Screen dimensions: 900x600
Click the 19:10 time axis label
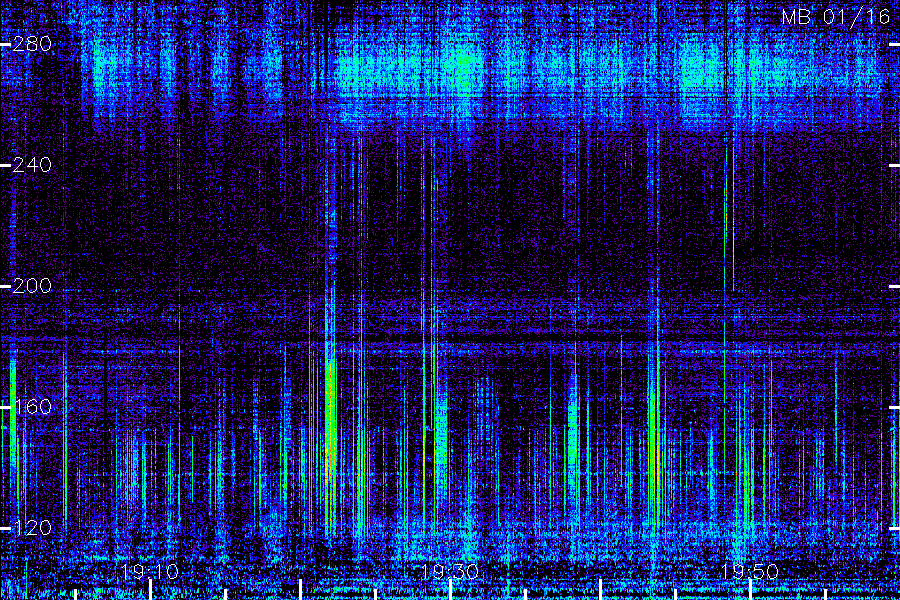[150, 572]
